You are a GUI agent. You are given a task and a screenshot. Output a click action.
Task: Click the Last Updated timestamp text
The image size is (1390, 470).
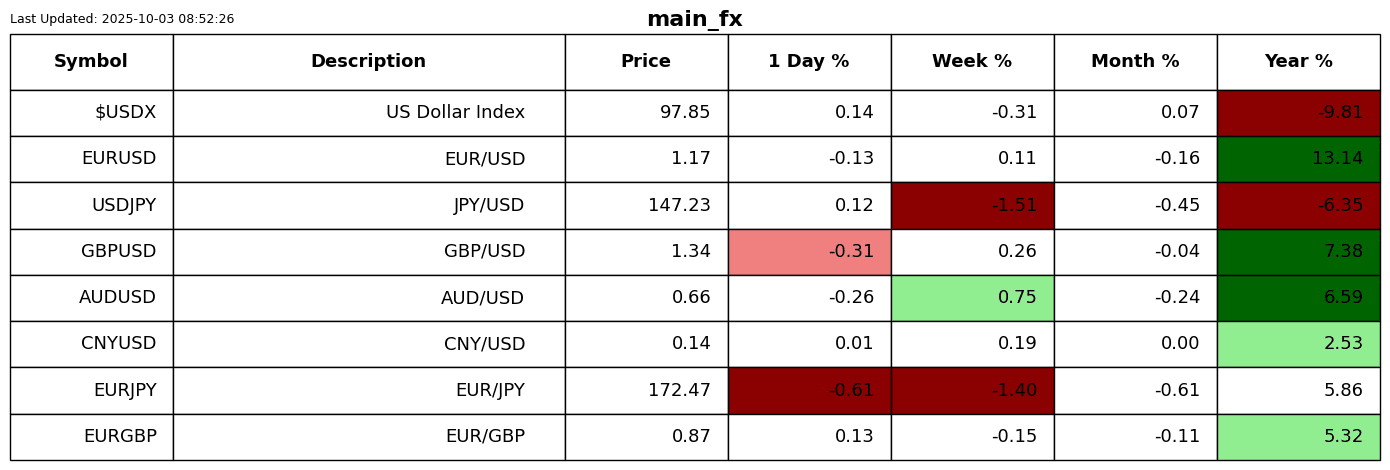point(122,19)
